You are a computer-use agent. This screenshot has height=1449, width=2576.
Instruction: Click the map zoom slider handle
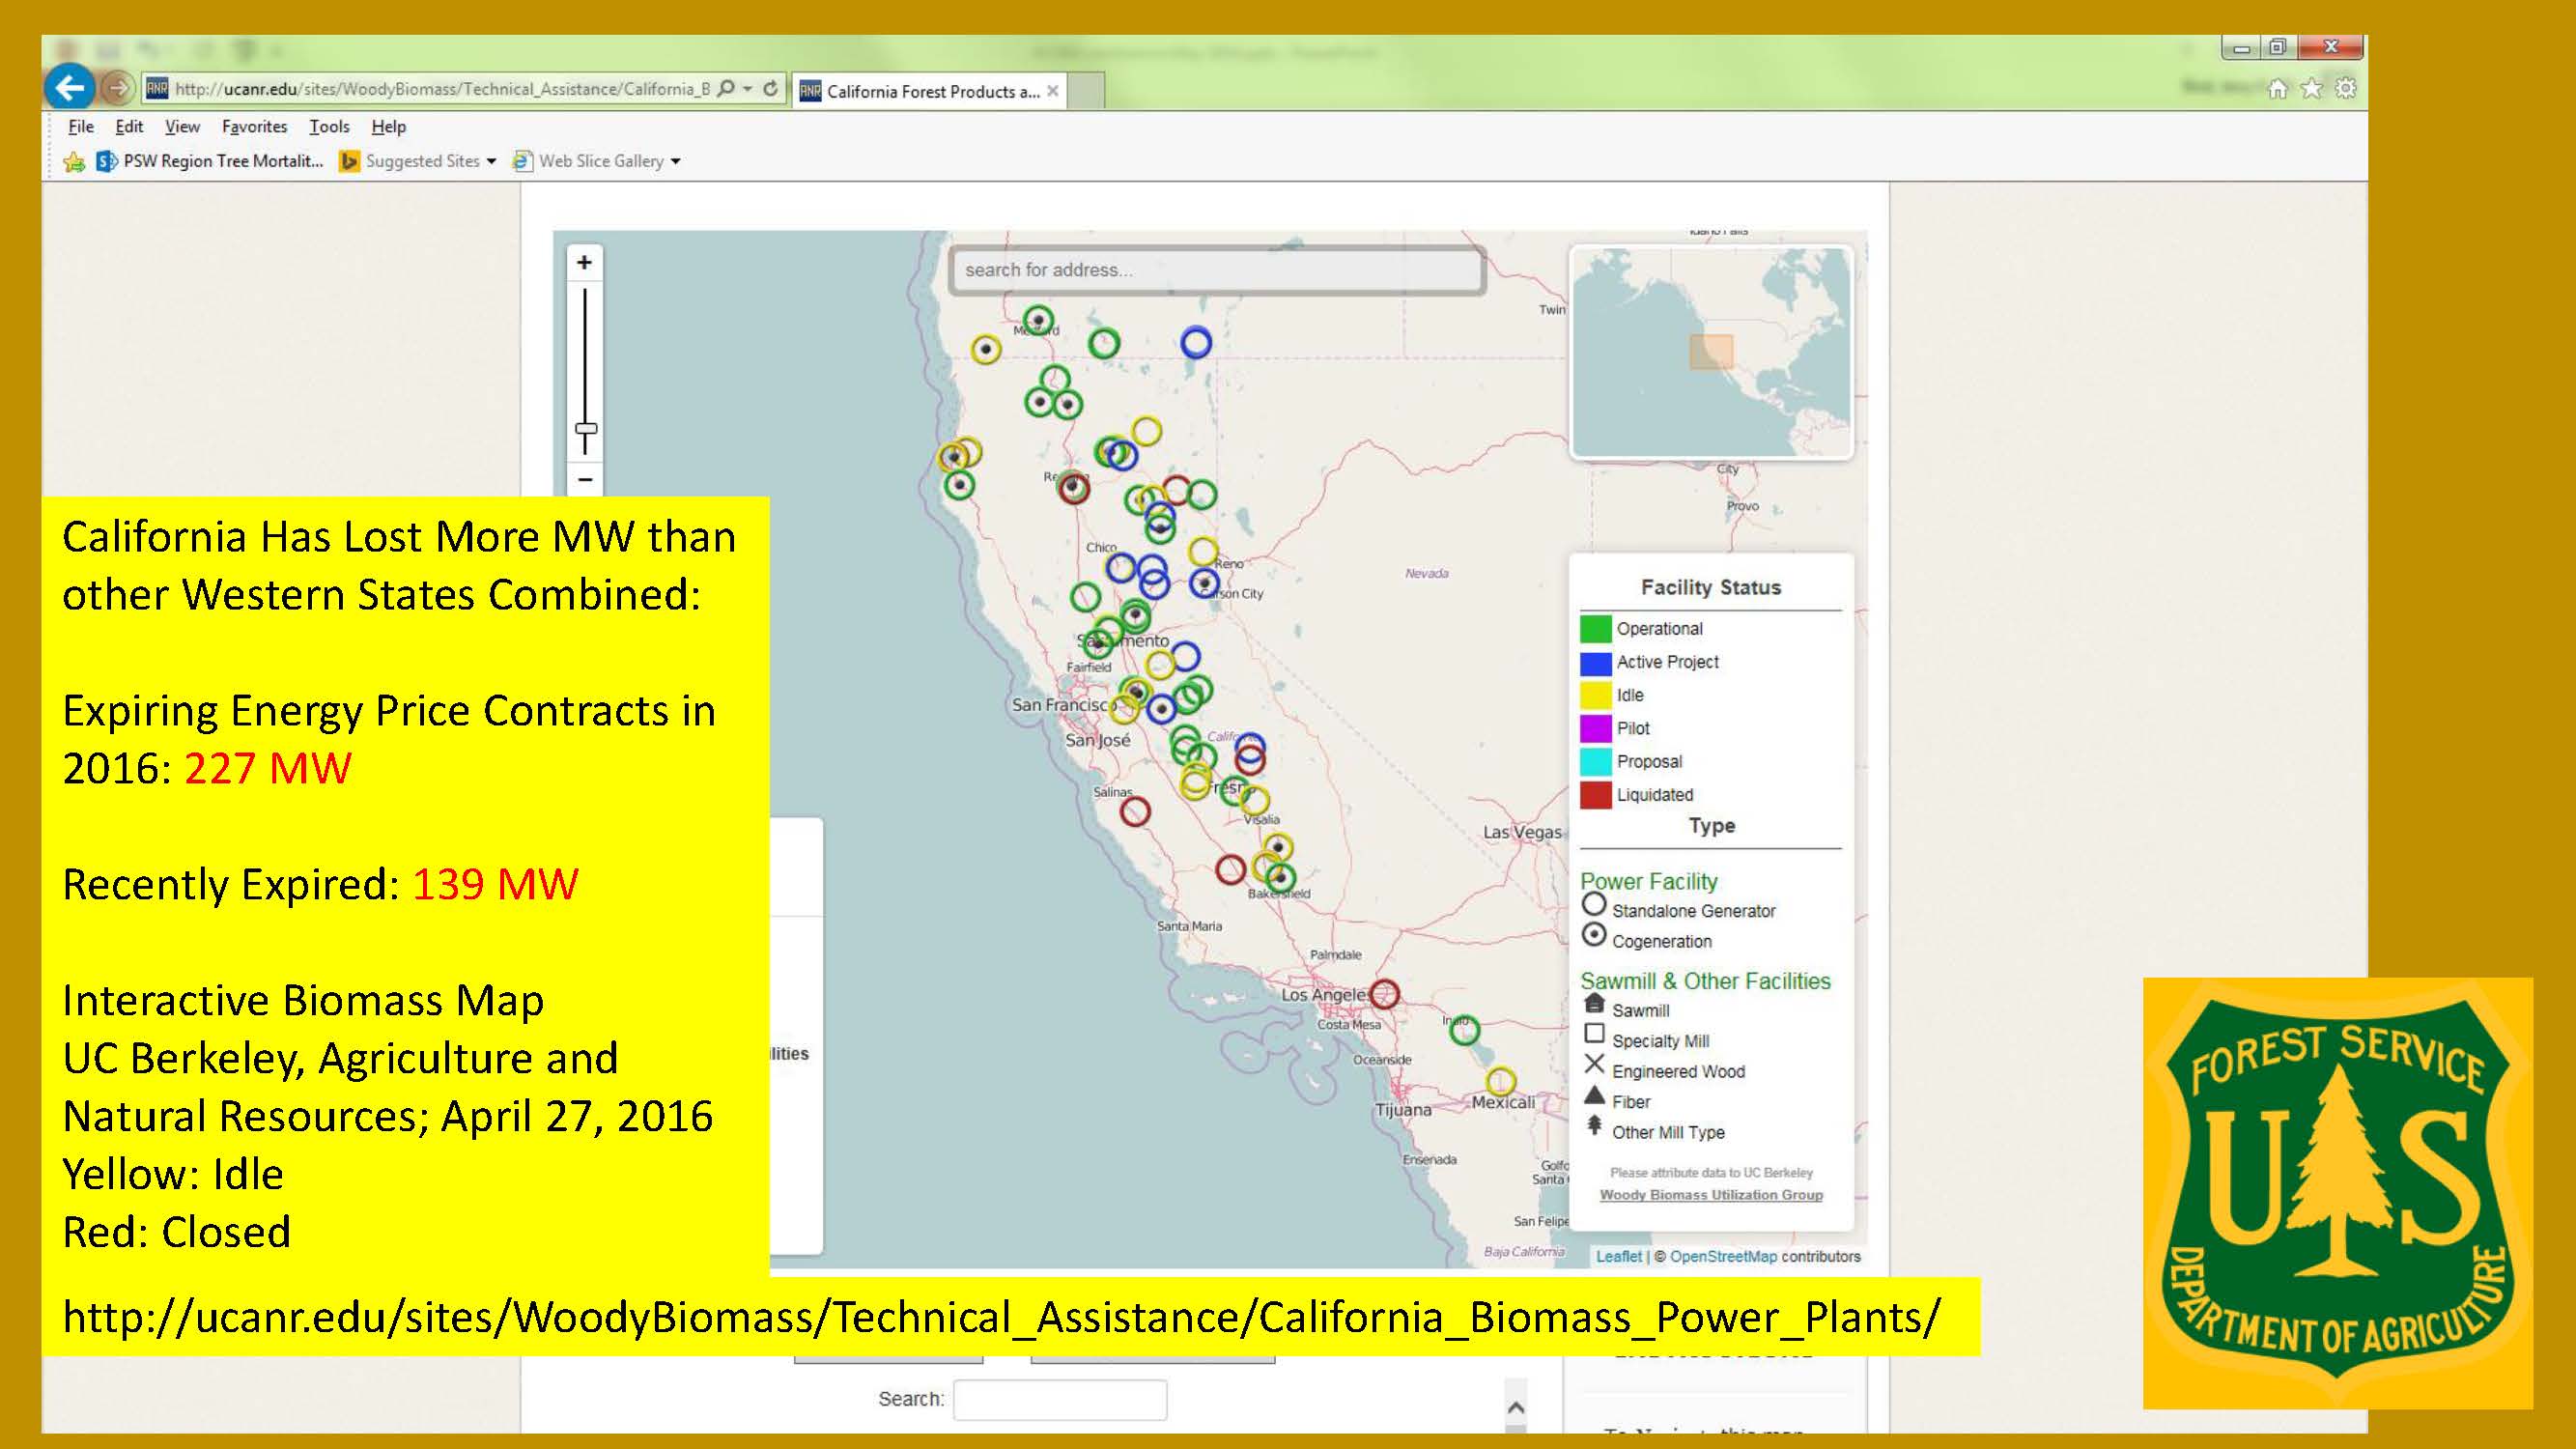[586, 429]
